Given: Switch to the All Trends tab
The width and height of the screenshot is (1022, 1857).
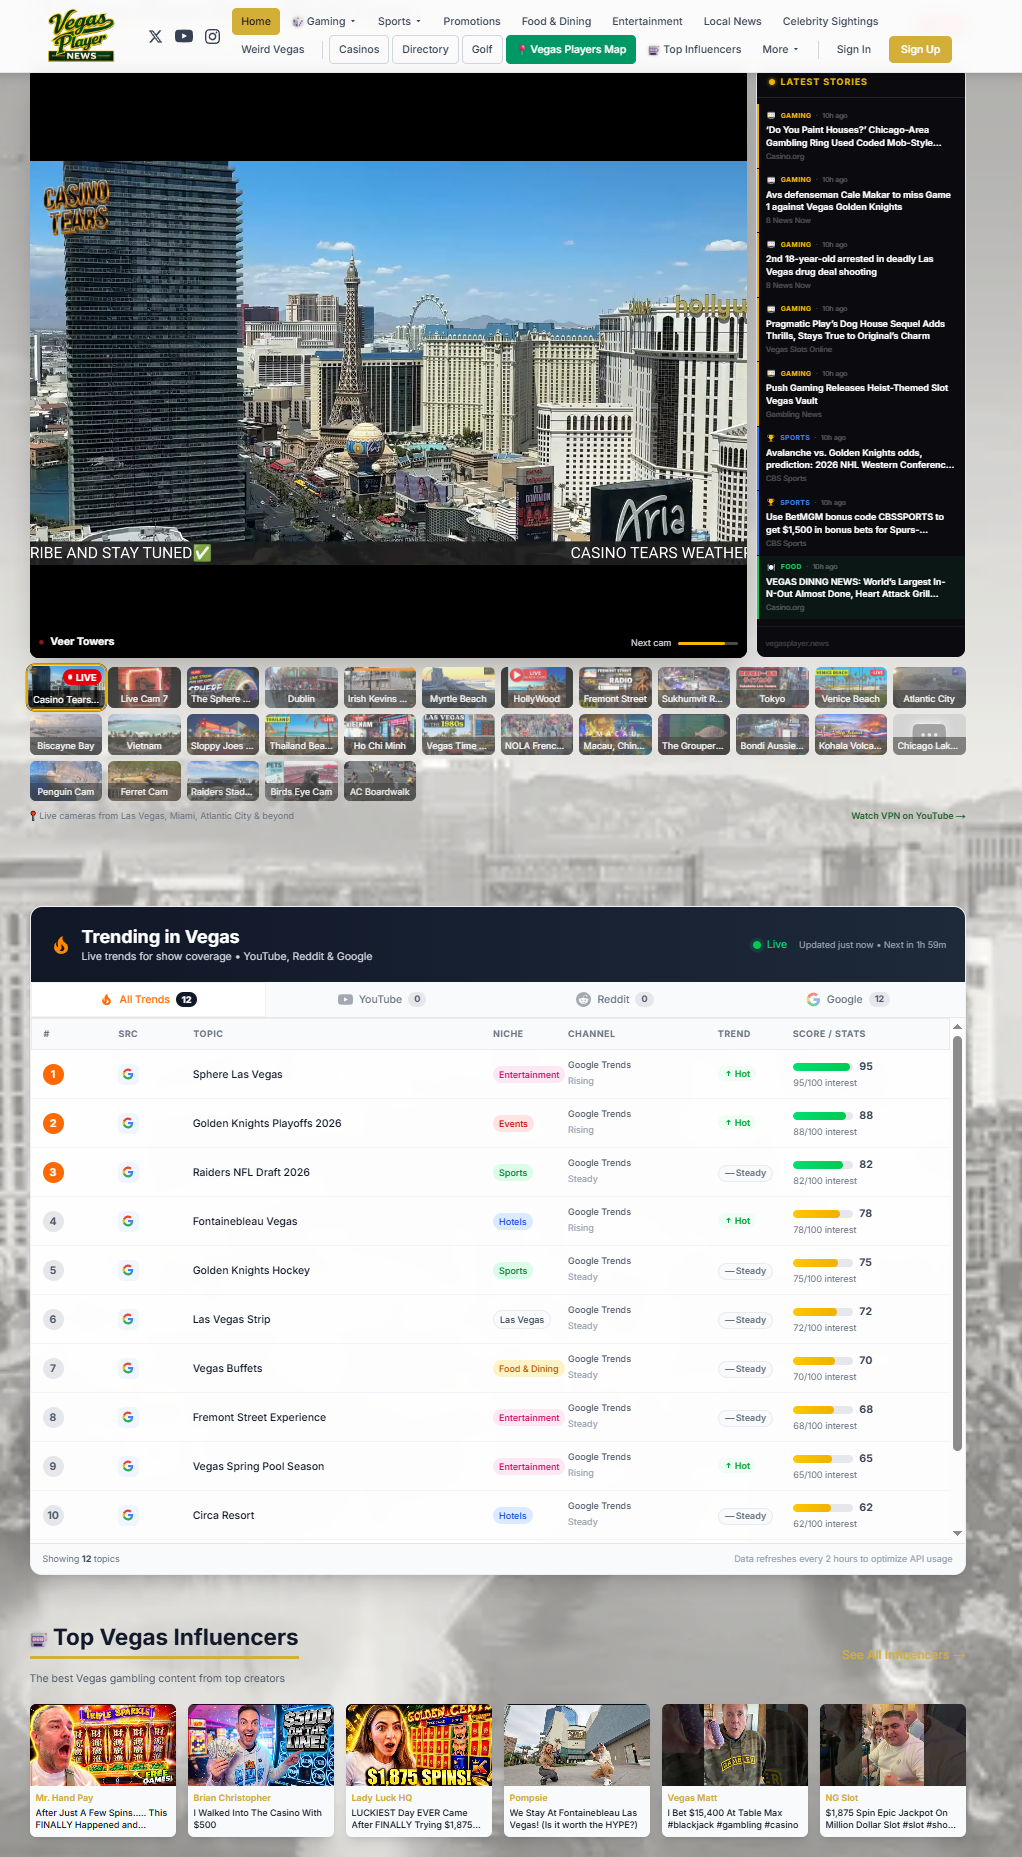Looking at the screenshot, I should pos(149,999).
